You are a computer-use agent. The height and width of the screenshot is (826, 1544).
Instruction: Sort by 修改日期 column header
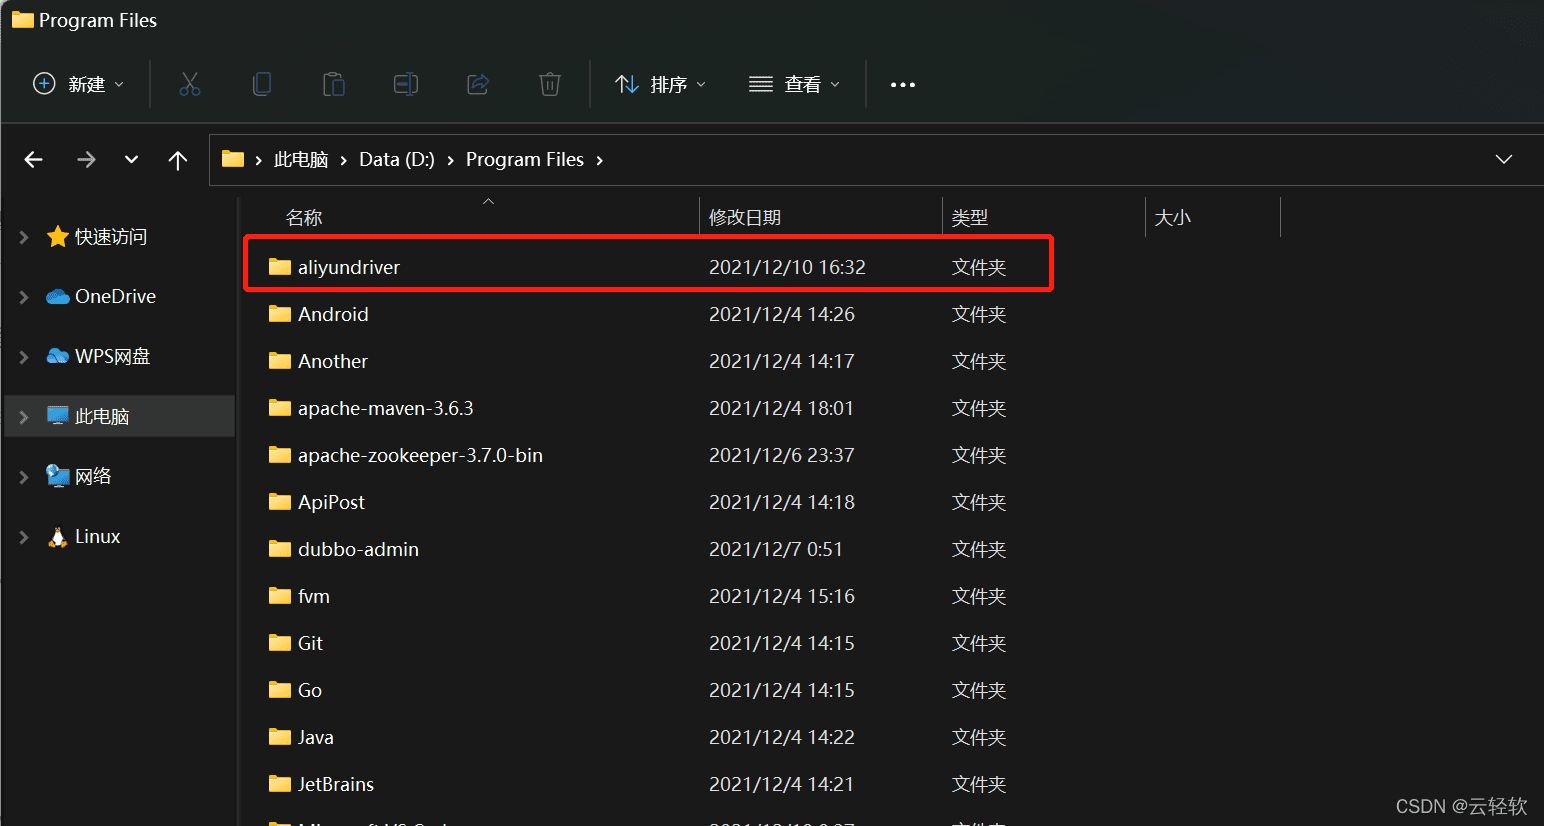745,218
